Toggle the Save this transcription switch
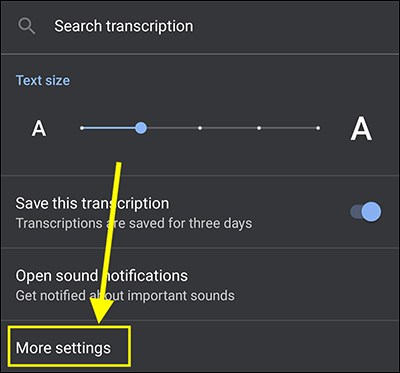 pos(366,212)
